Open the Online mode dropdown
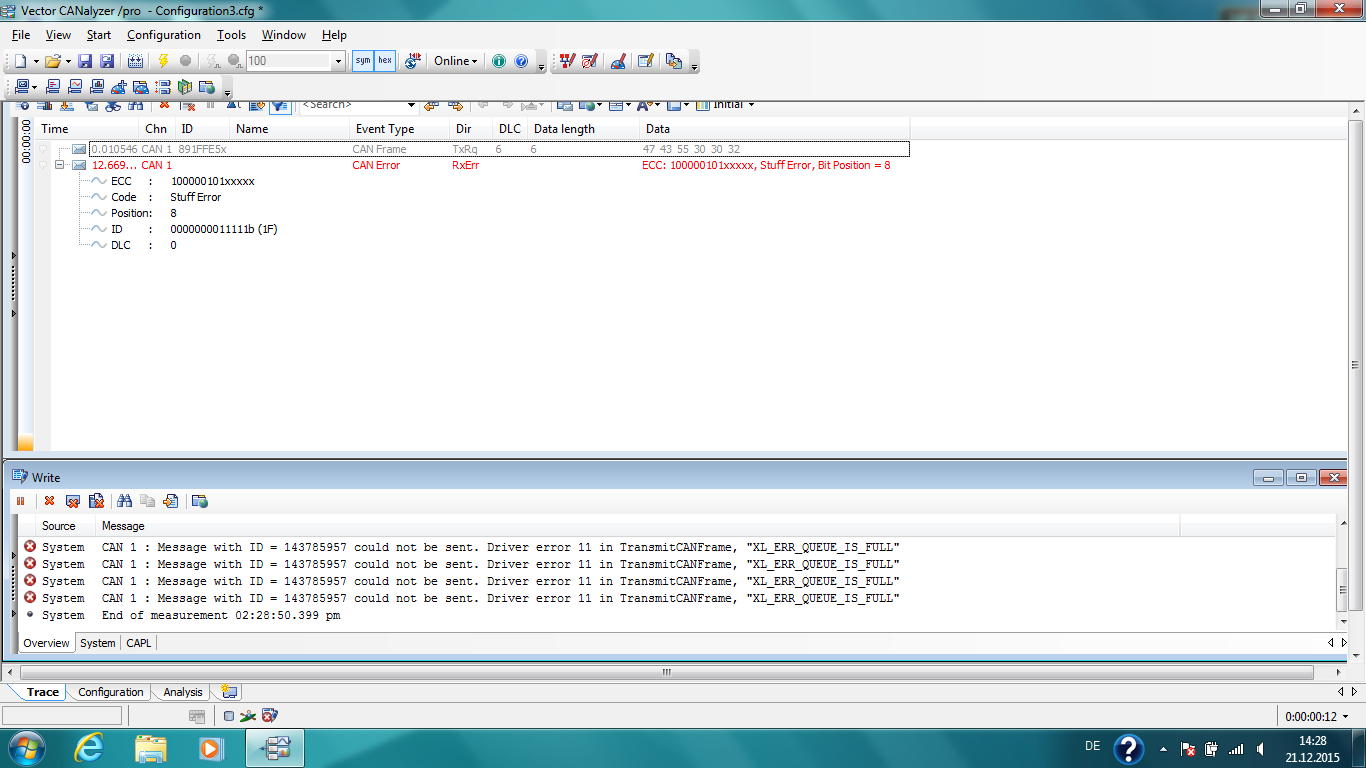Screen dimensions: 1366x768 456,61
